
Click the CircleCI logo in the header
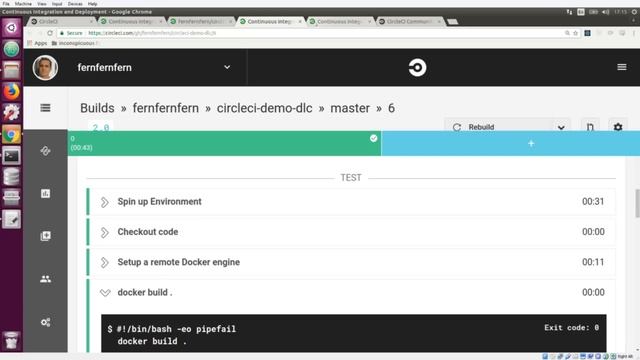click(417, 67)
